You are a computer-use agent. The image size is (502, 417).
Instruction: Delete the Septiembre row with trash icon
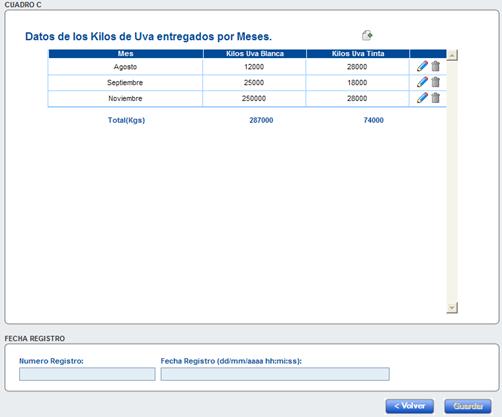(x=436, y=82)
